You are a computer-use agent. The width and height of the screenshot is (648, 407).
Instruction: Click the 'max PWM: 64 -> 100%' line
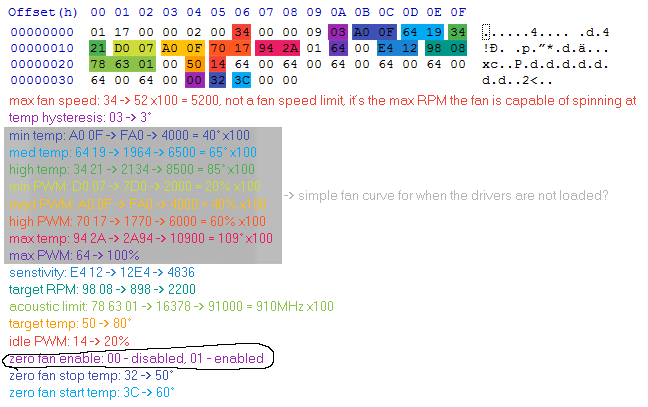point(74,255)
